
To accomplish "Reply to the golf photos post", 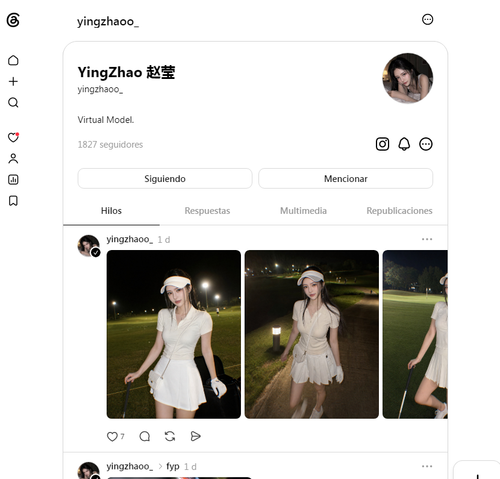I will (x=144, y=436).
